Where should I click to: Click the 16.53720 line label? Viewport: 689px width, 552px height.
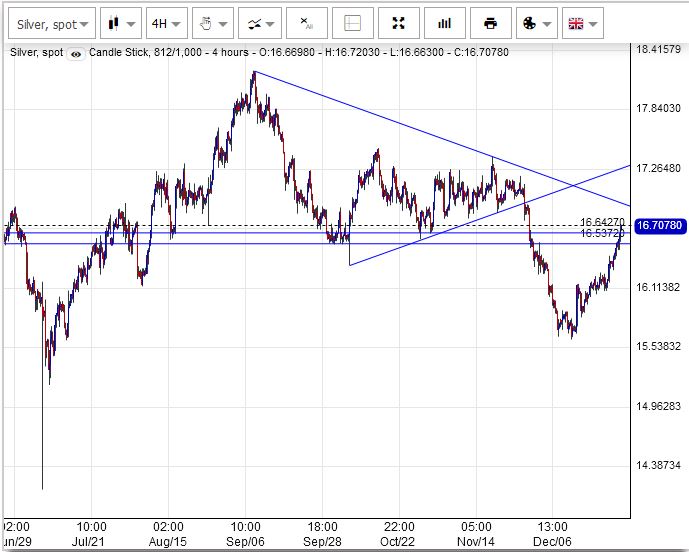pos(602,233)
